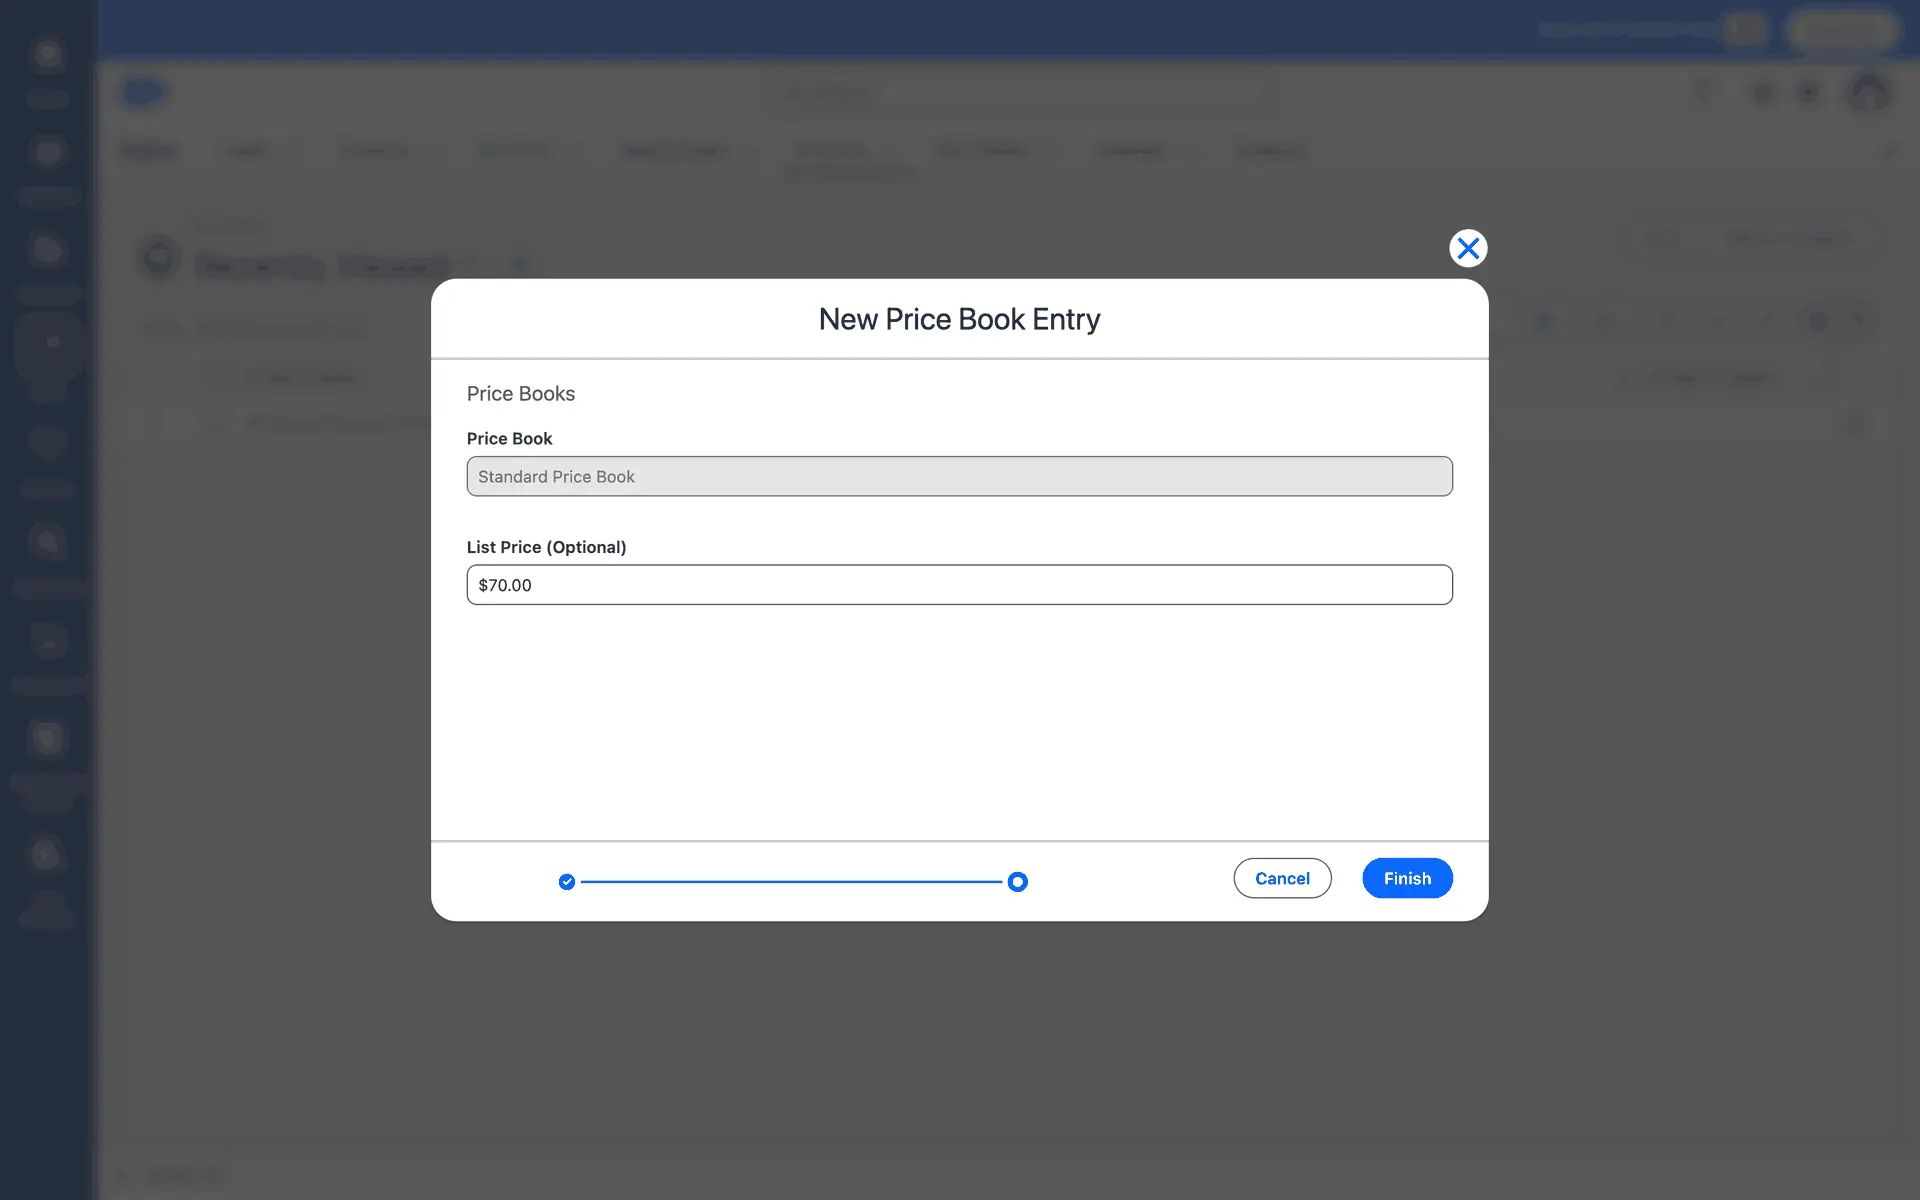The height and width of the screenshot is (1200, 1920).
Task: Click the Cancel button
Action: pos(1282,878)
